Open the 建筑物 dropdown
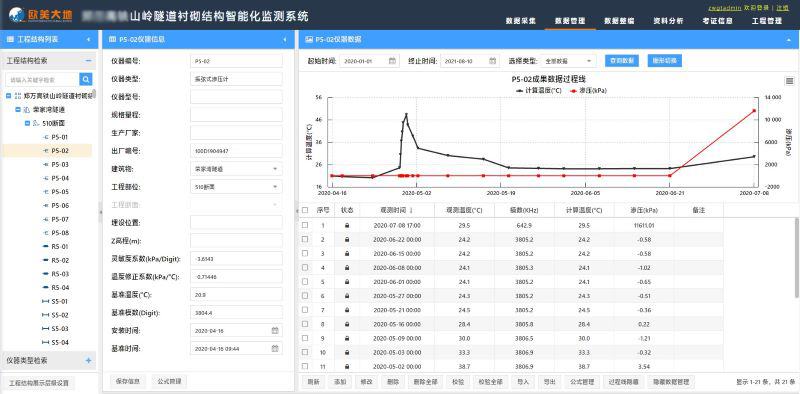Screen dimensions: 800x394 (236, 168)
